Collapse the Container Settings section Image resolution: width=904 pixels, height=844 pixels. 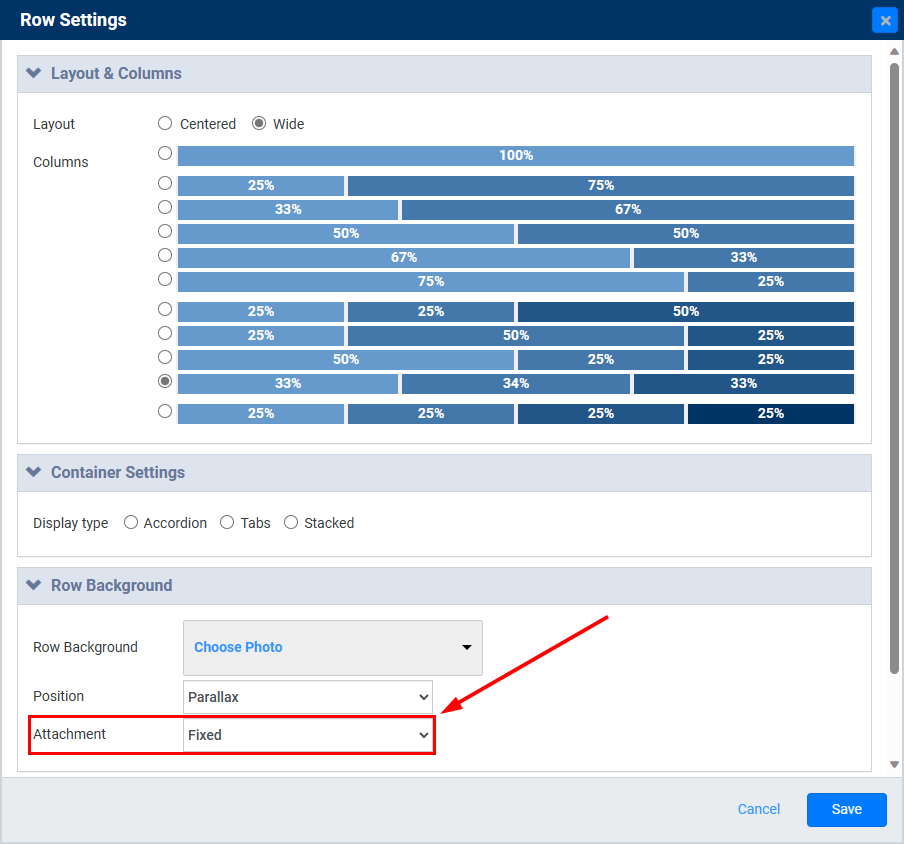34,472
